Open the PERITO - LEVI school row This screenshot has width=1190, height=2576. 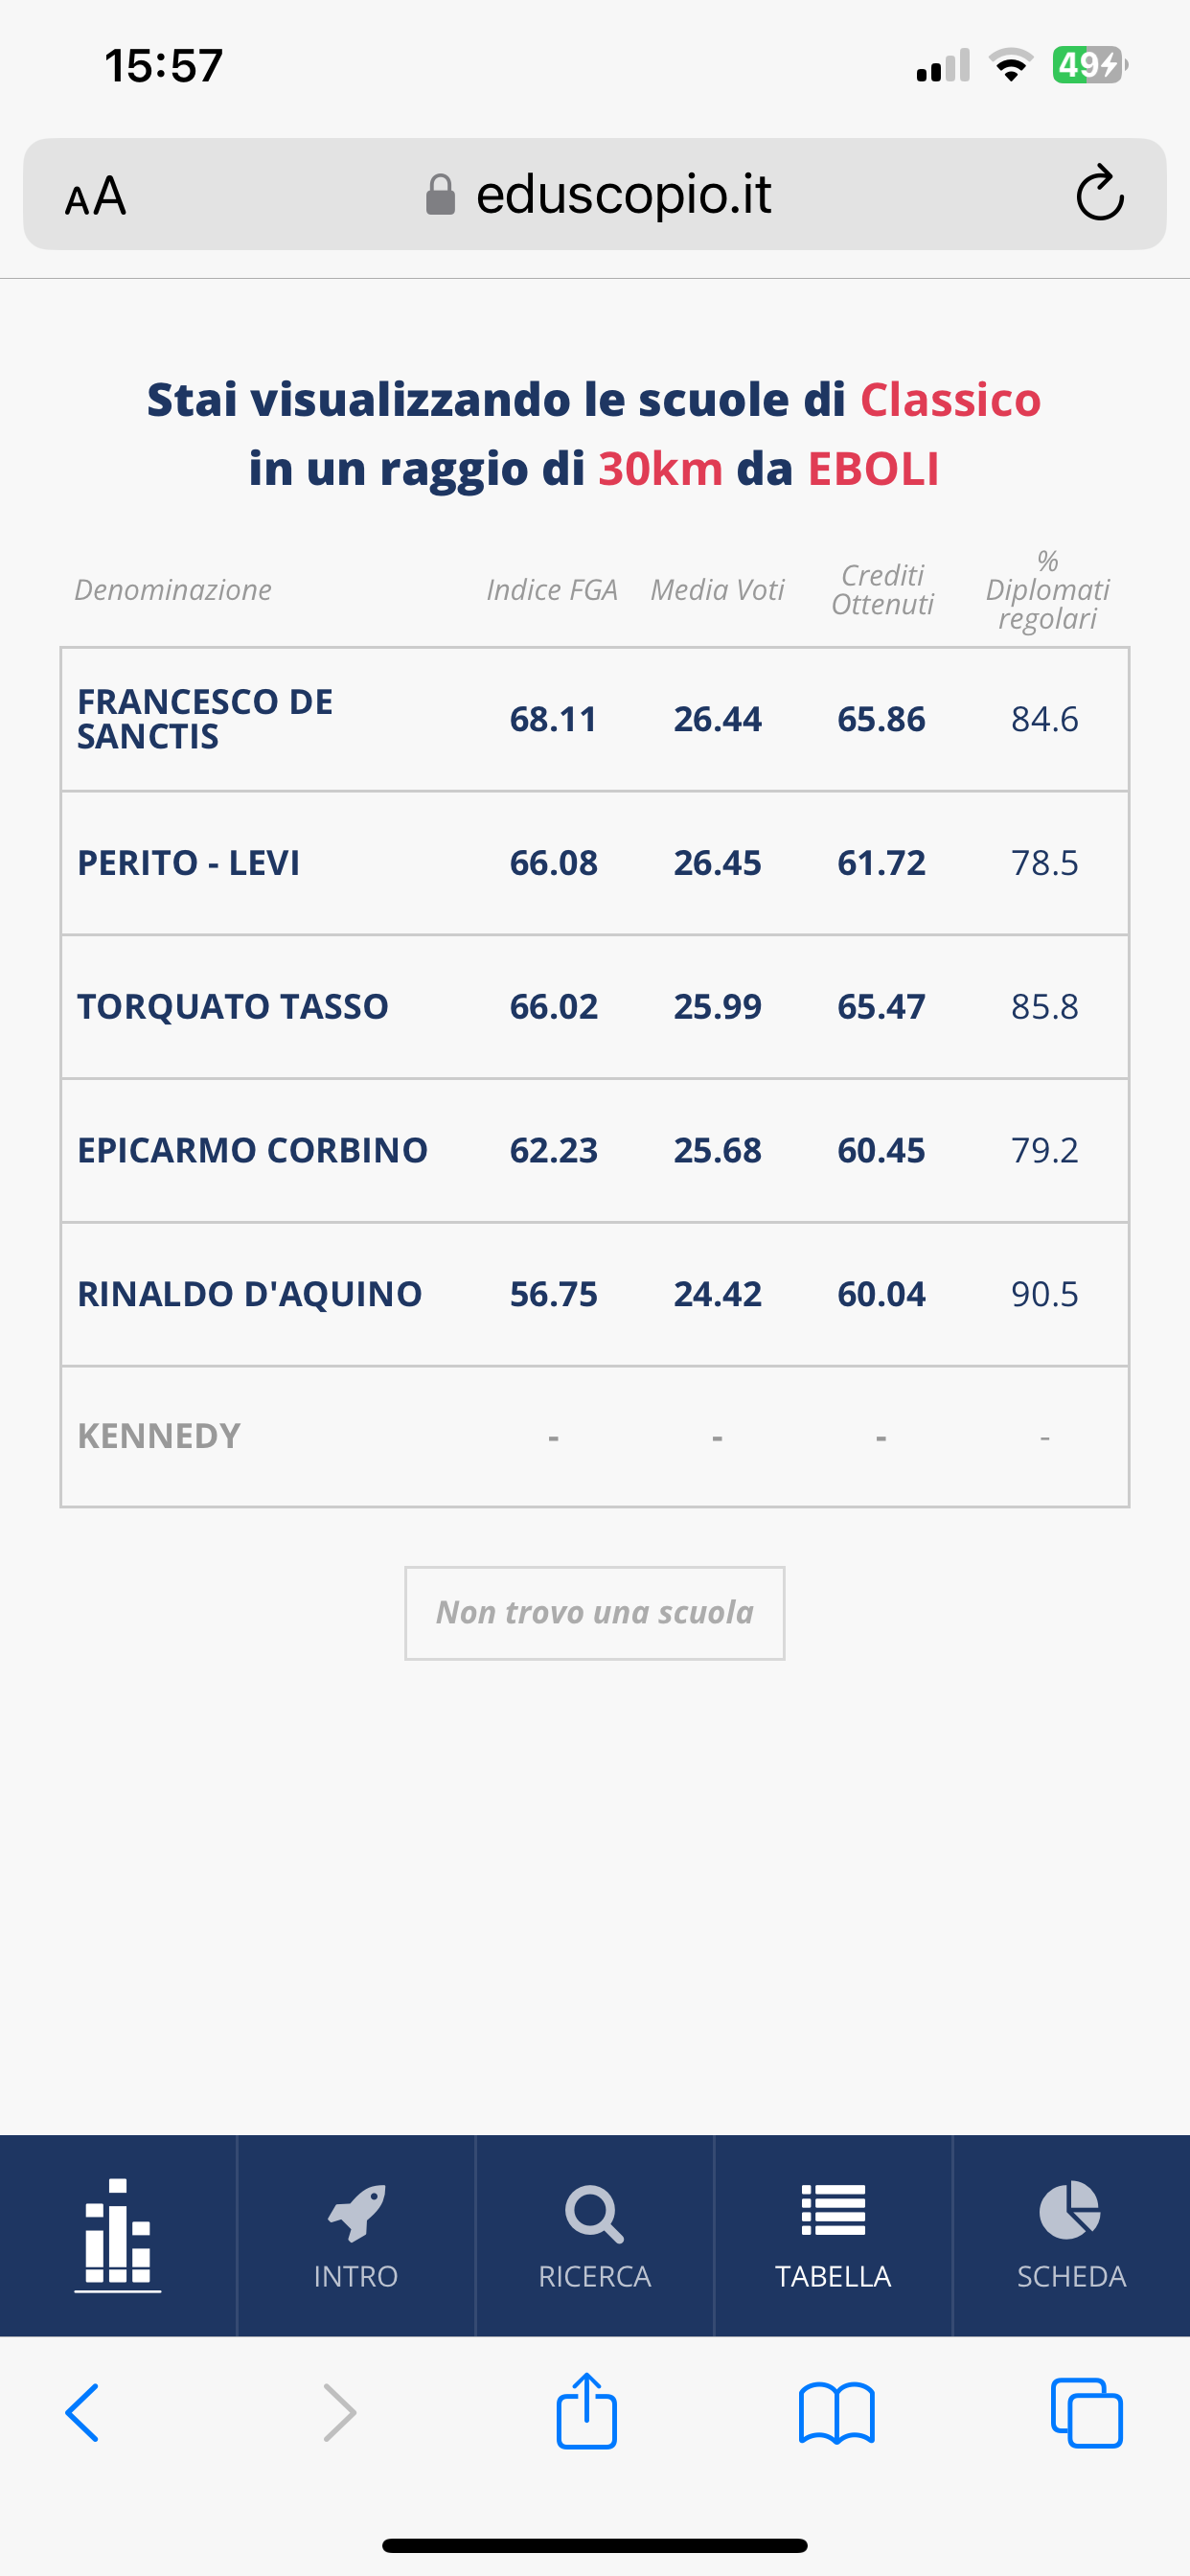(x=189, y=863)
